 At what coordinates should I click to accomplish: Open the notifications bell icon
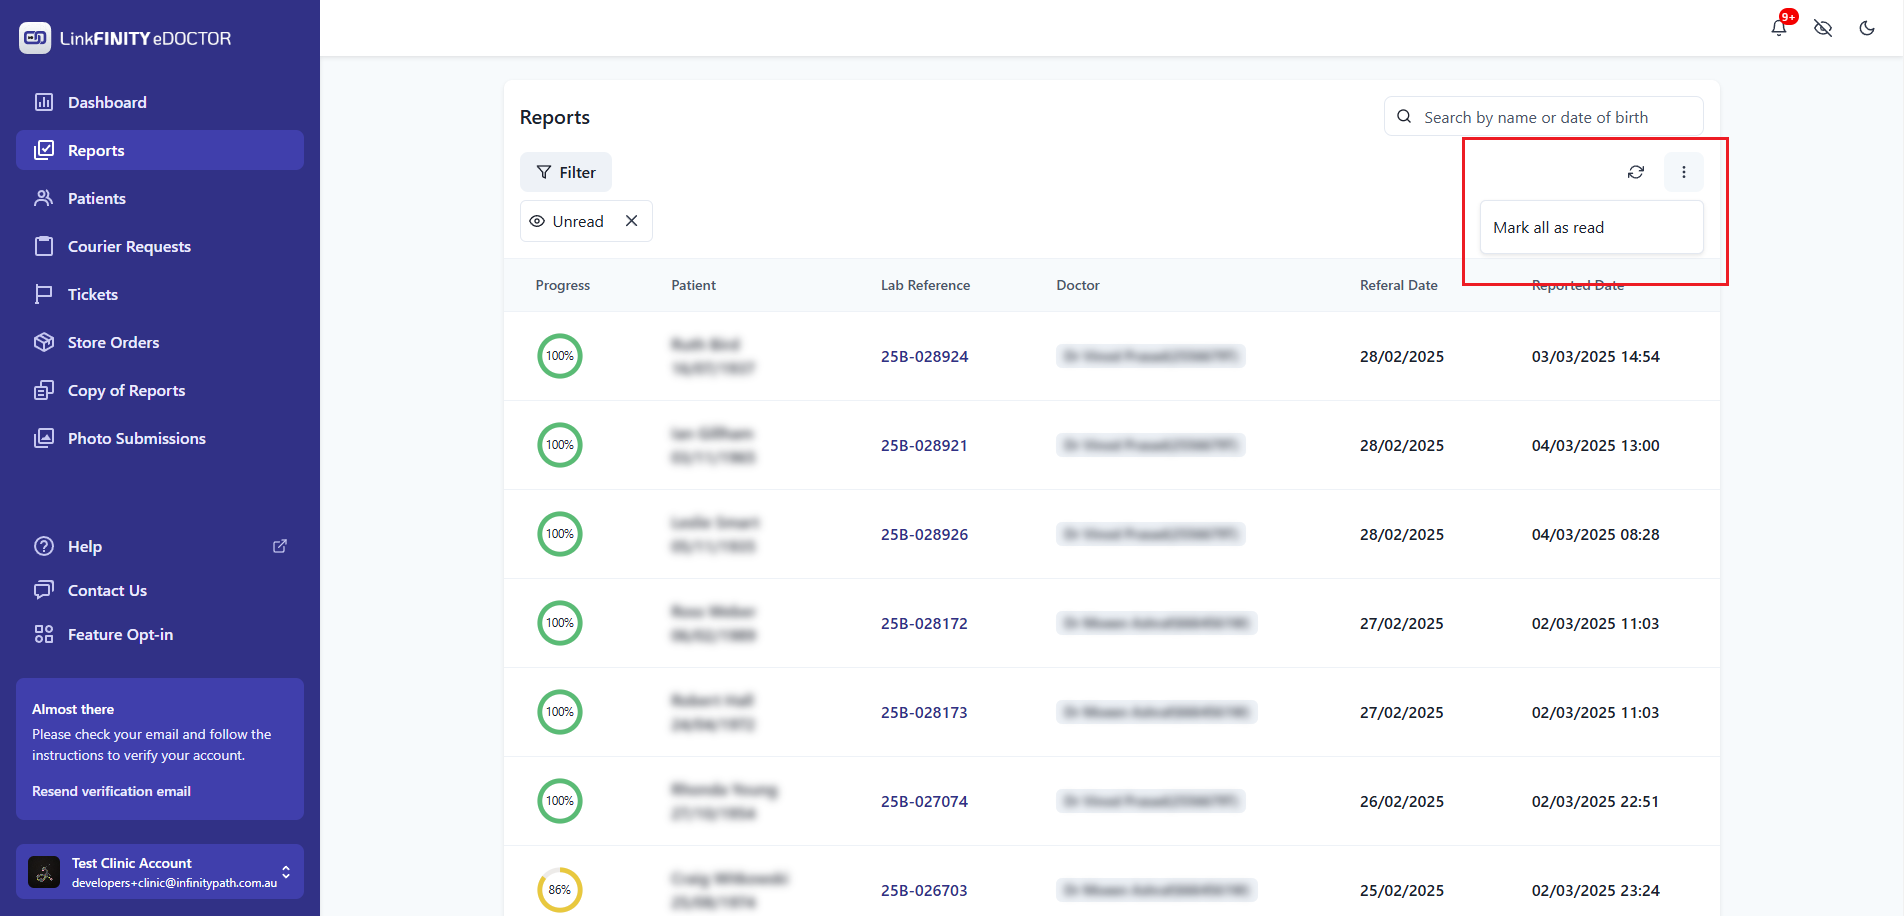tap(1779, 28)
